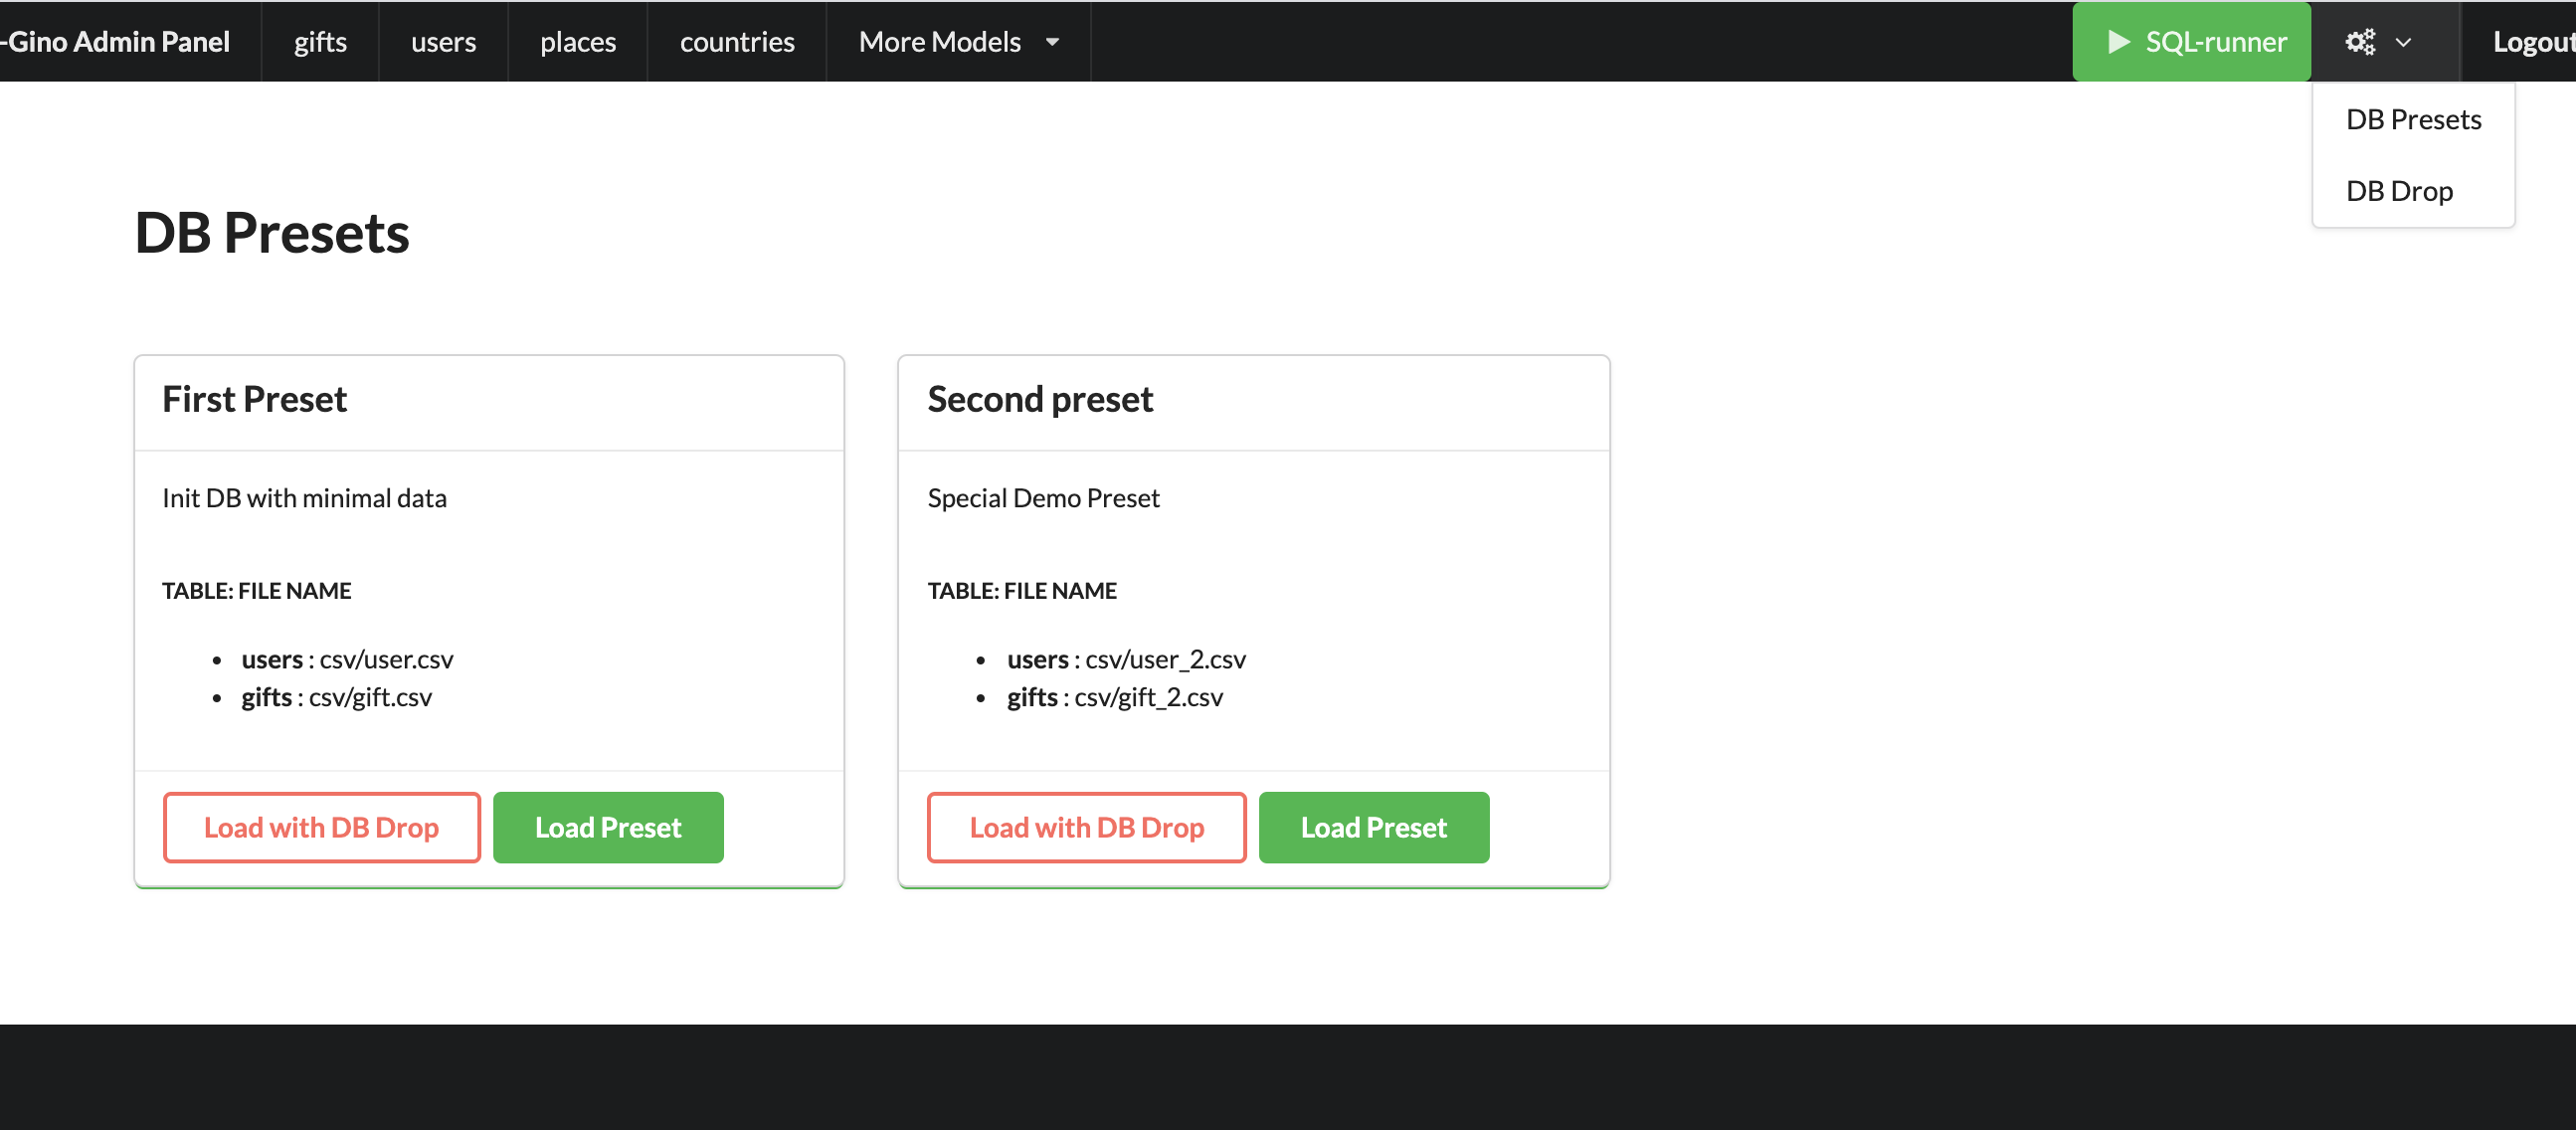Choose DB Drop menu entry

click(x=2399, y=191)
